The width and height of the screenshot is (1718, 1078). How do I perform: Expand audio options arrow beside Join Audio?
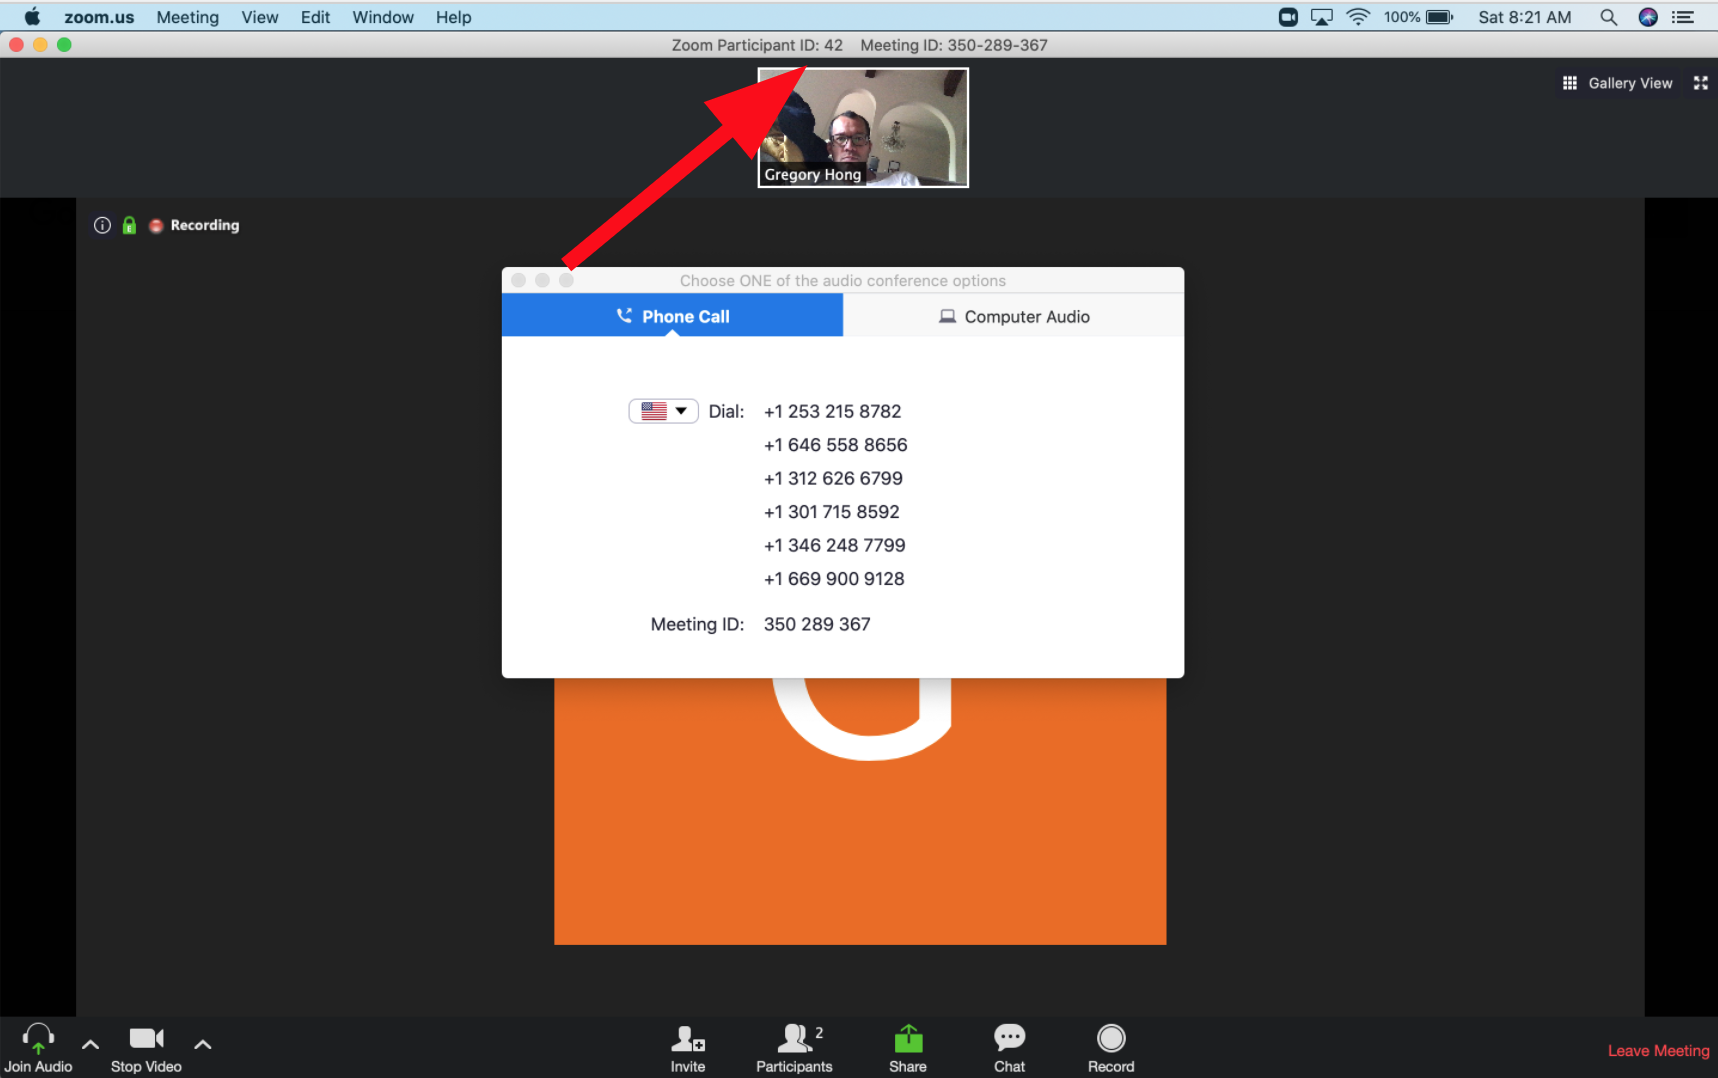click(x=90, y=1044)
